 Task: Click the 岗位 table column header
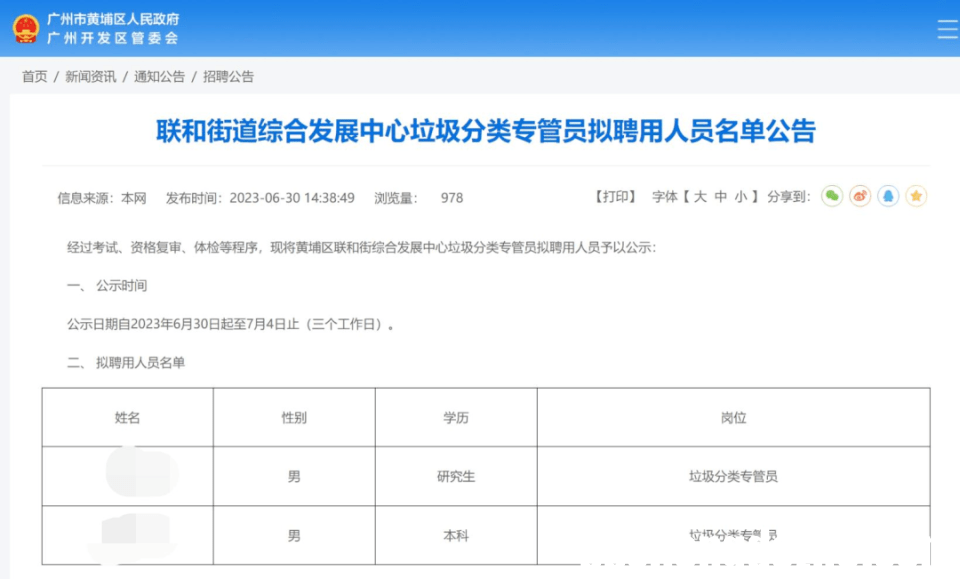click(x=733, y=418)
